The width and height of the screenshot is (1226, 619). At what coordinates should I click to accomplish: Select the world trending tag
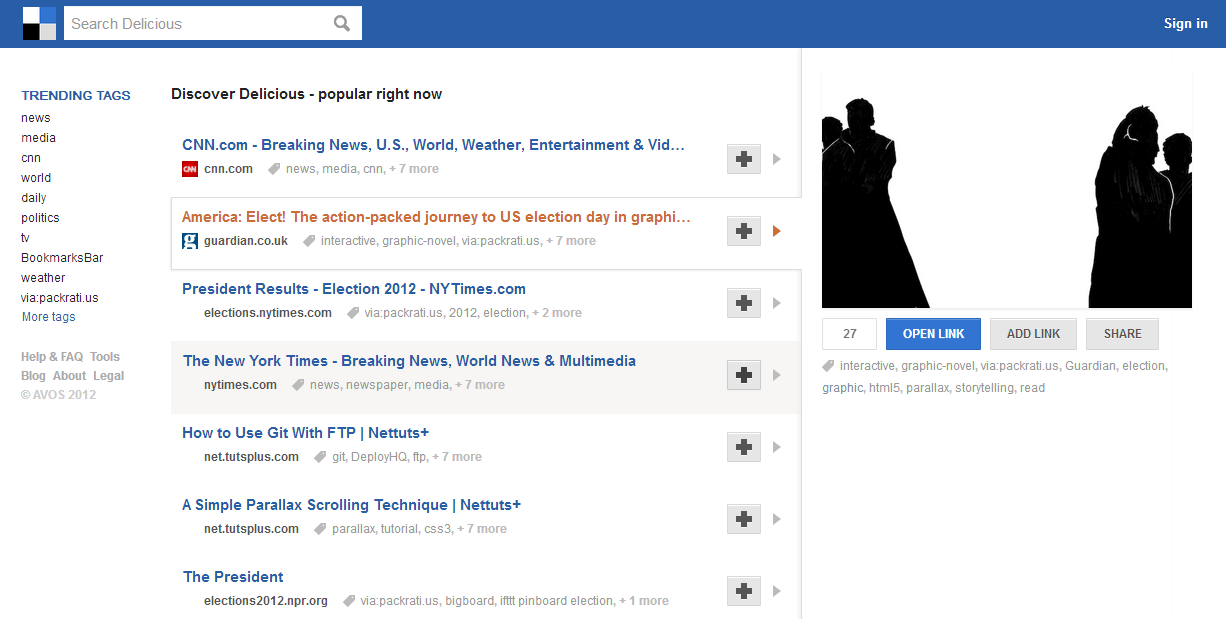[36, 178]
